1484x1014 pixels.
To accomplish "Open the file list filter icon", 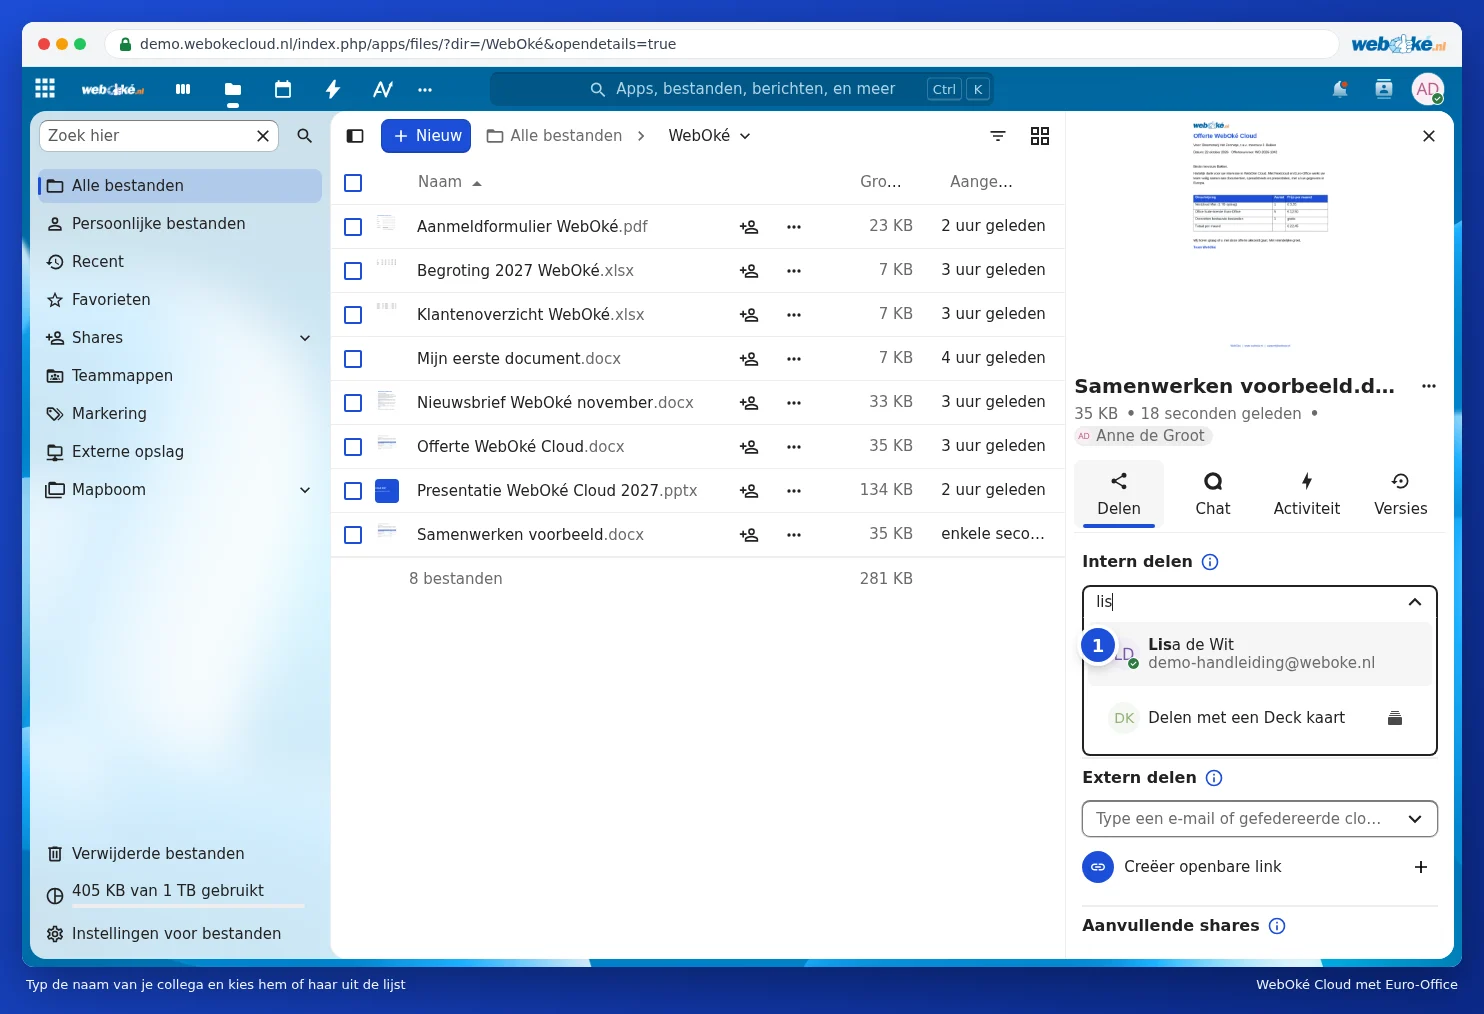I will click(x=998, y=136).
